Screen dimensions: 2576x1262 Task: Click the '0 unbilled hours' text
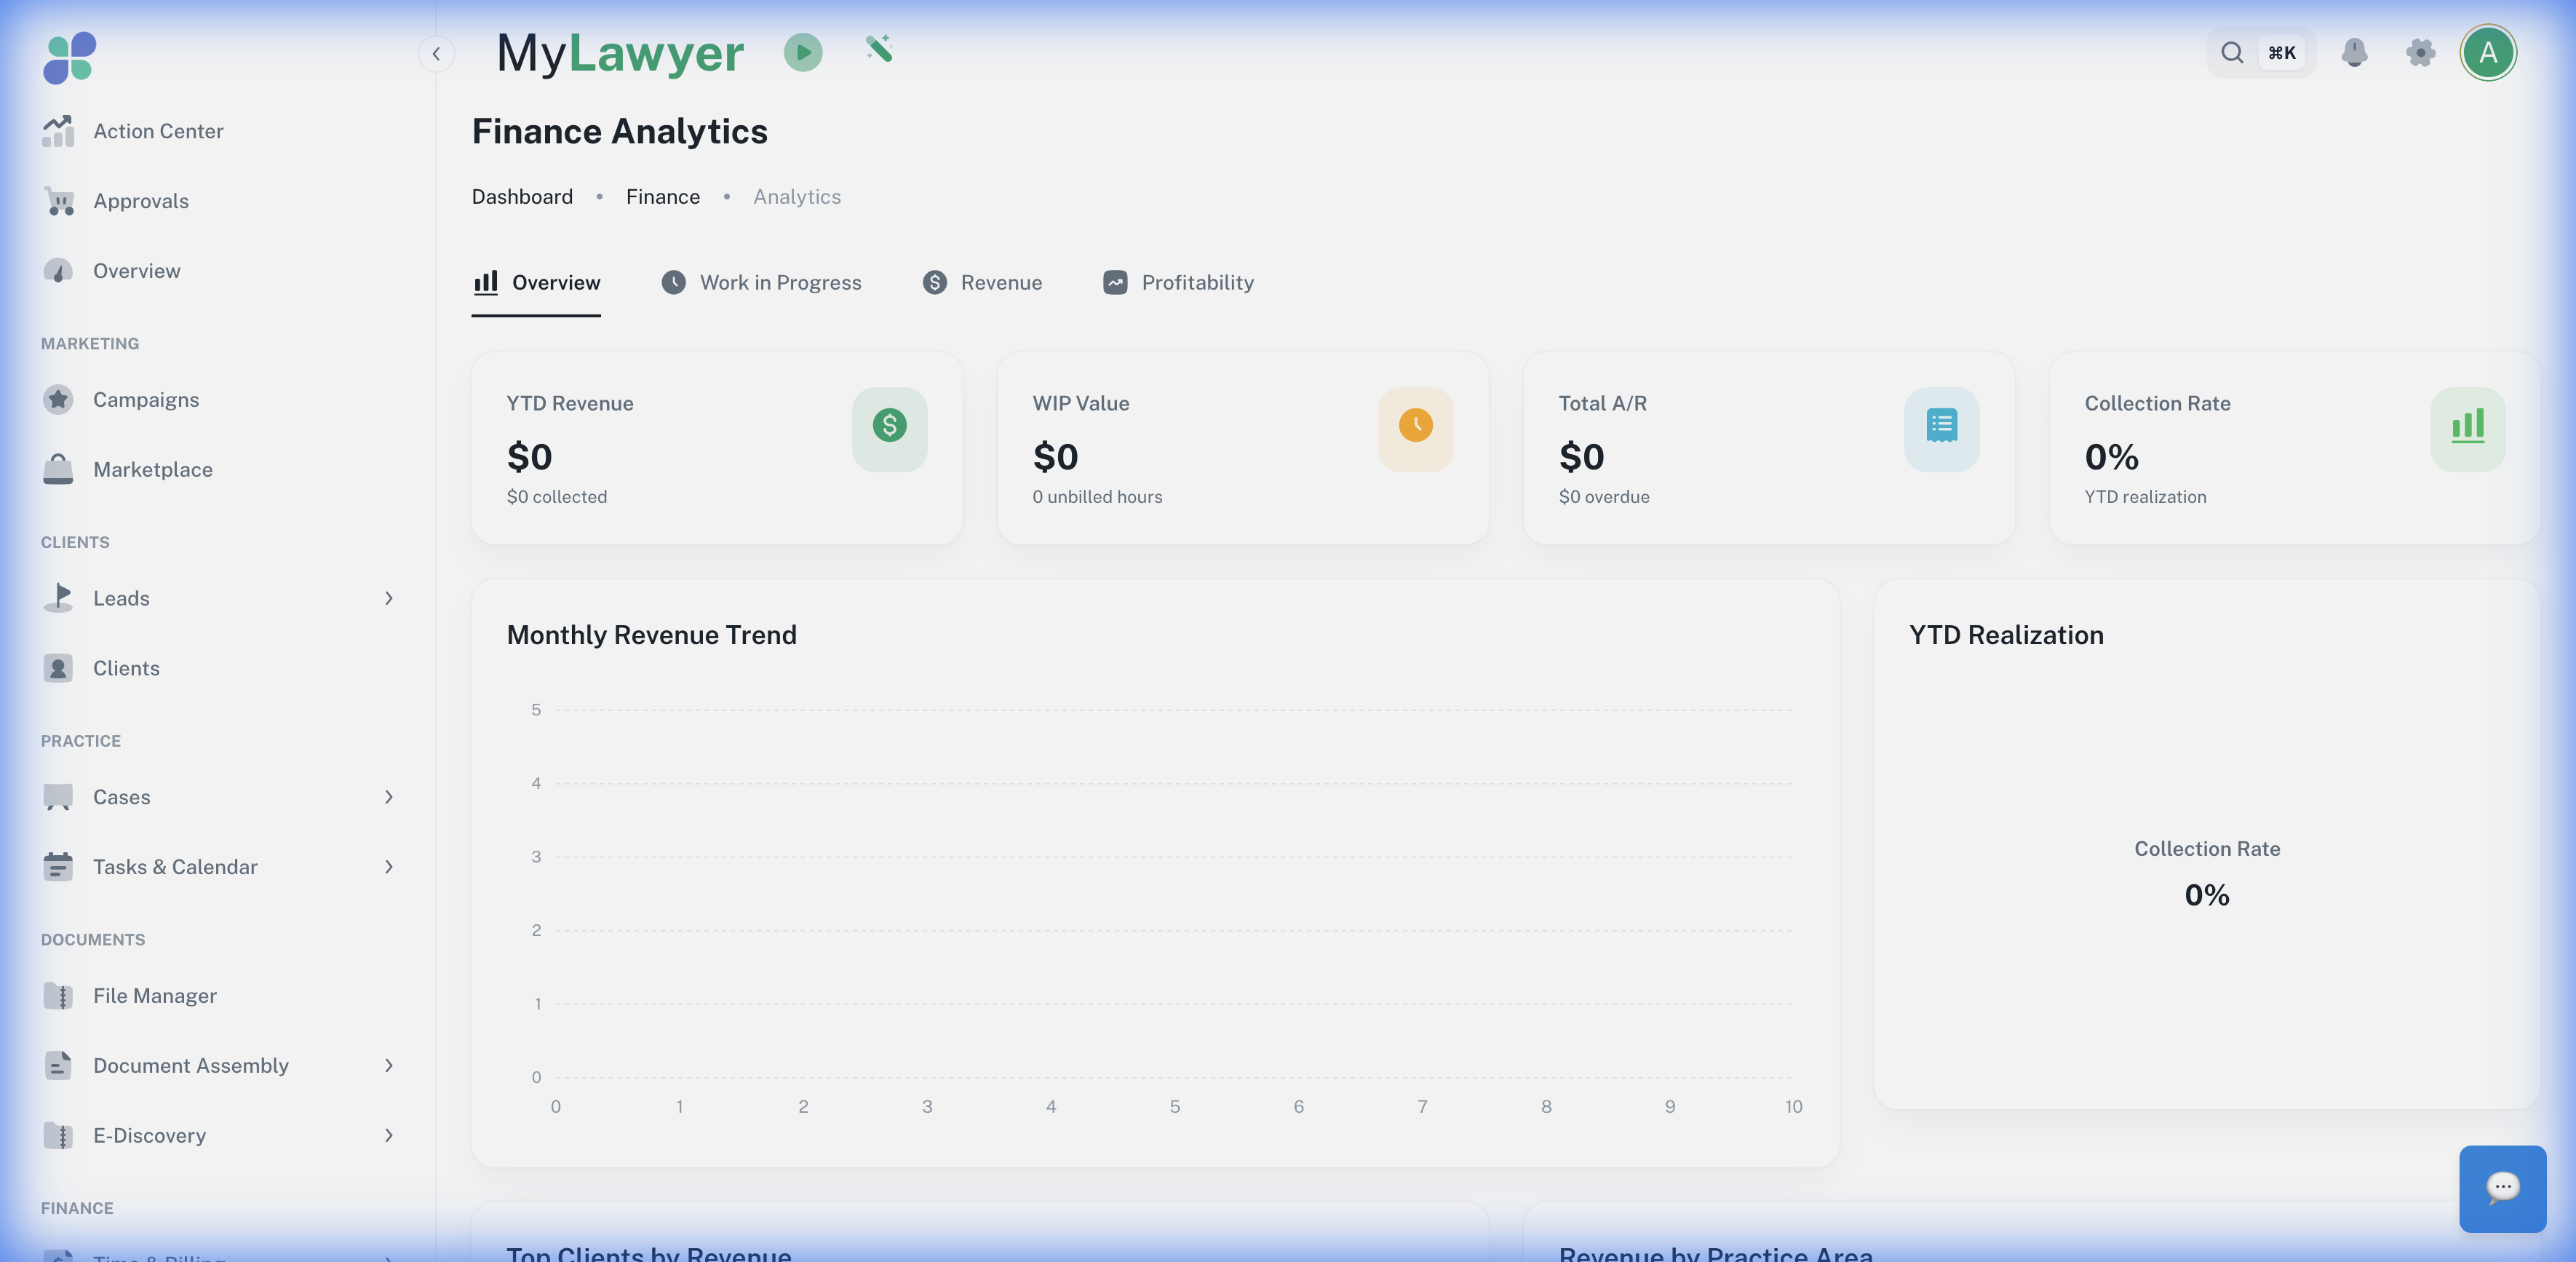coord(1097,497)
